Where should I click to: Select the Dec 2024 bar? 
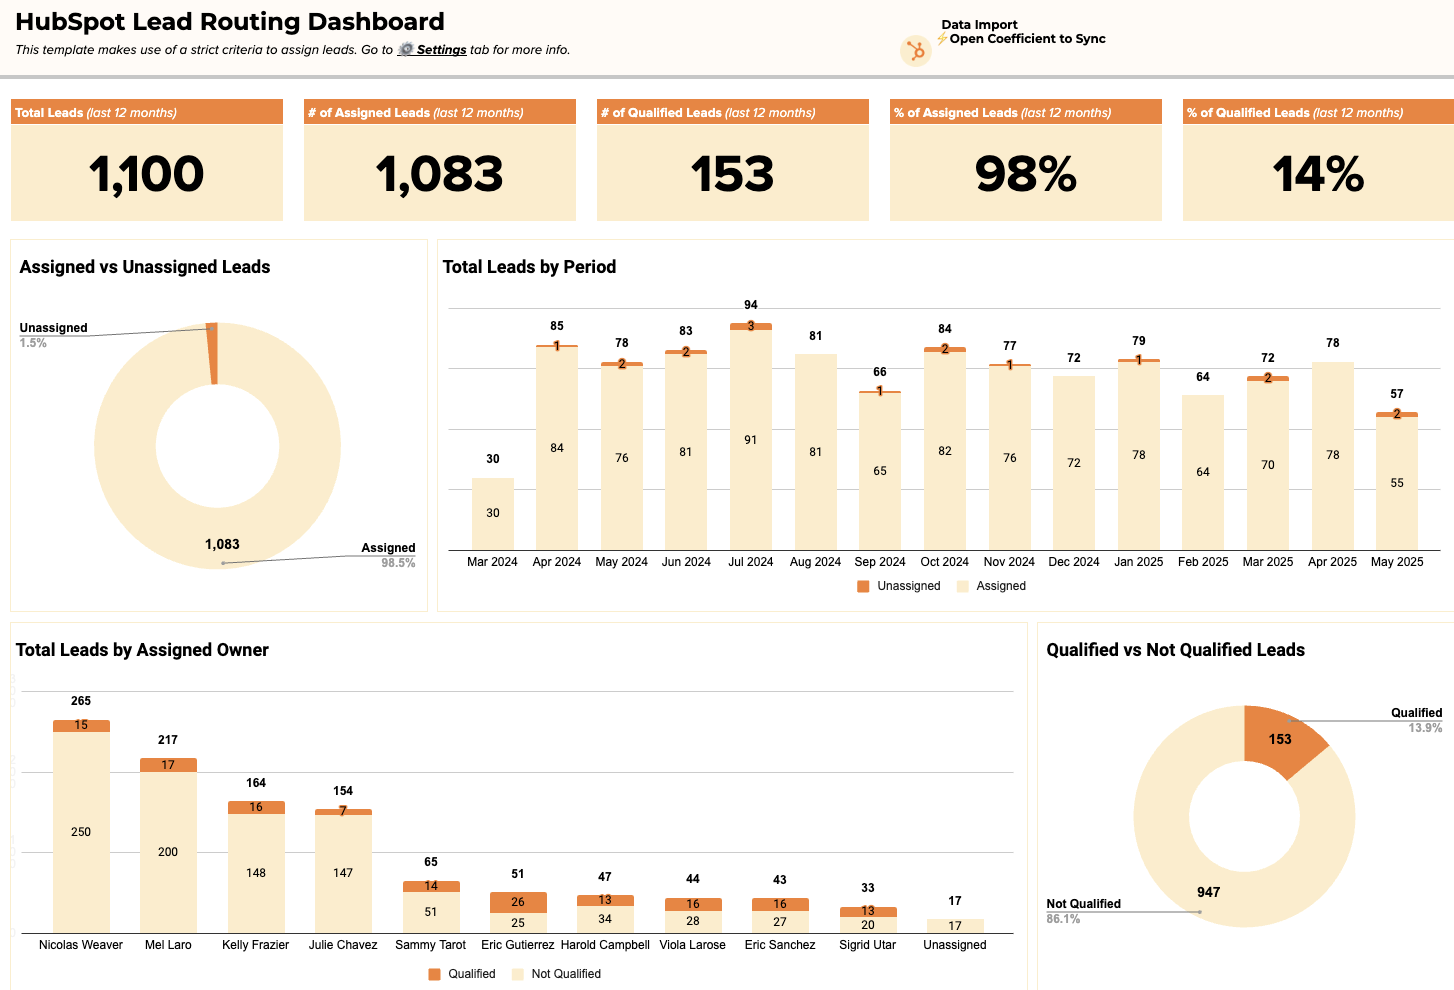(x=1074, y=463)
